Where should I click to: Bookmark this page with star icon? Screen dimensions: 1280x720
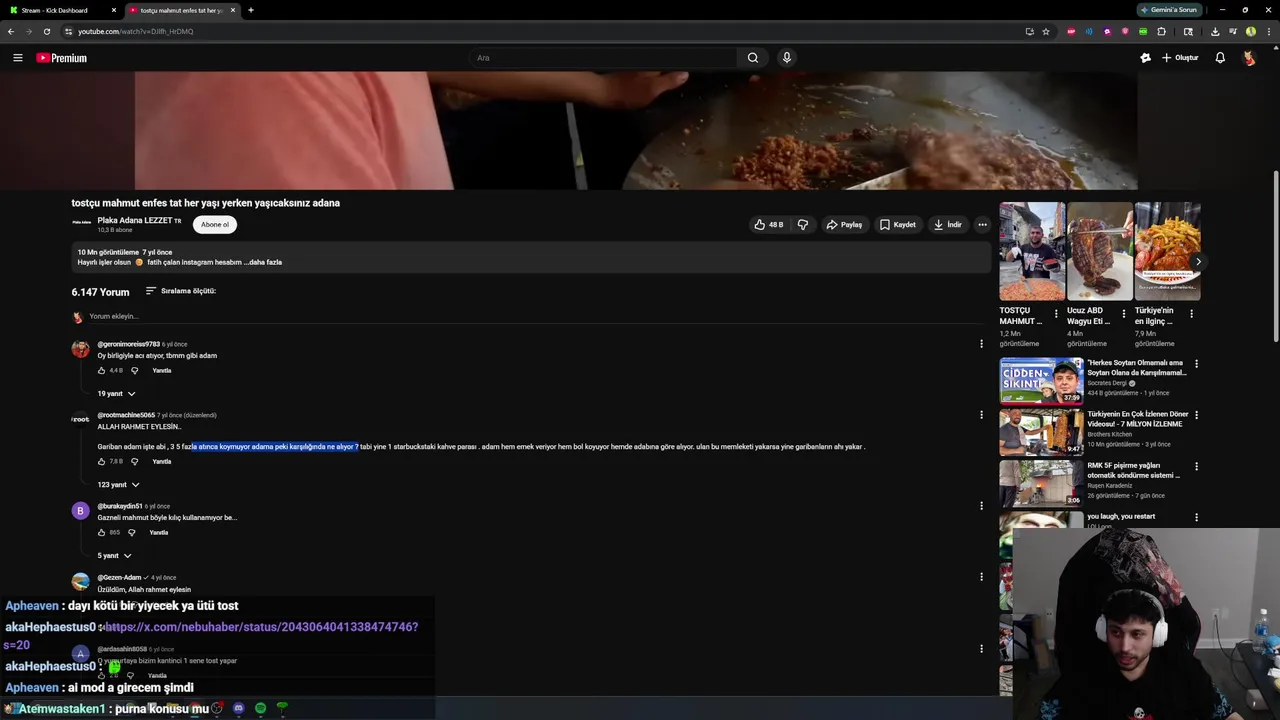point(1046,31)
